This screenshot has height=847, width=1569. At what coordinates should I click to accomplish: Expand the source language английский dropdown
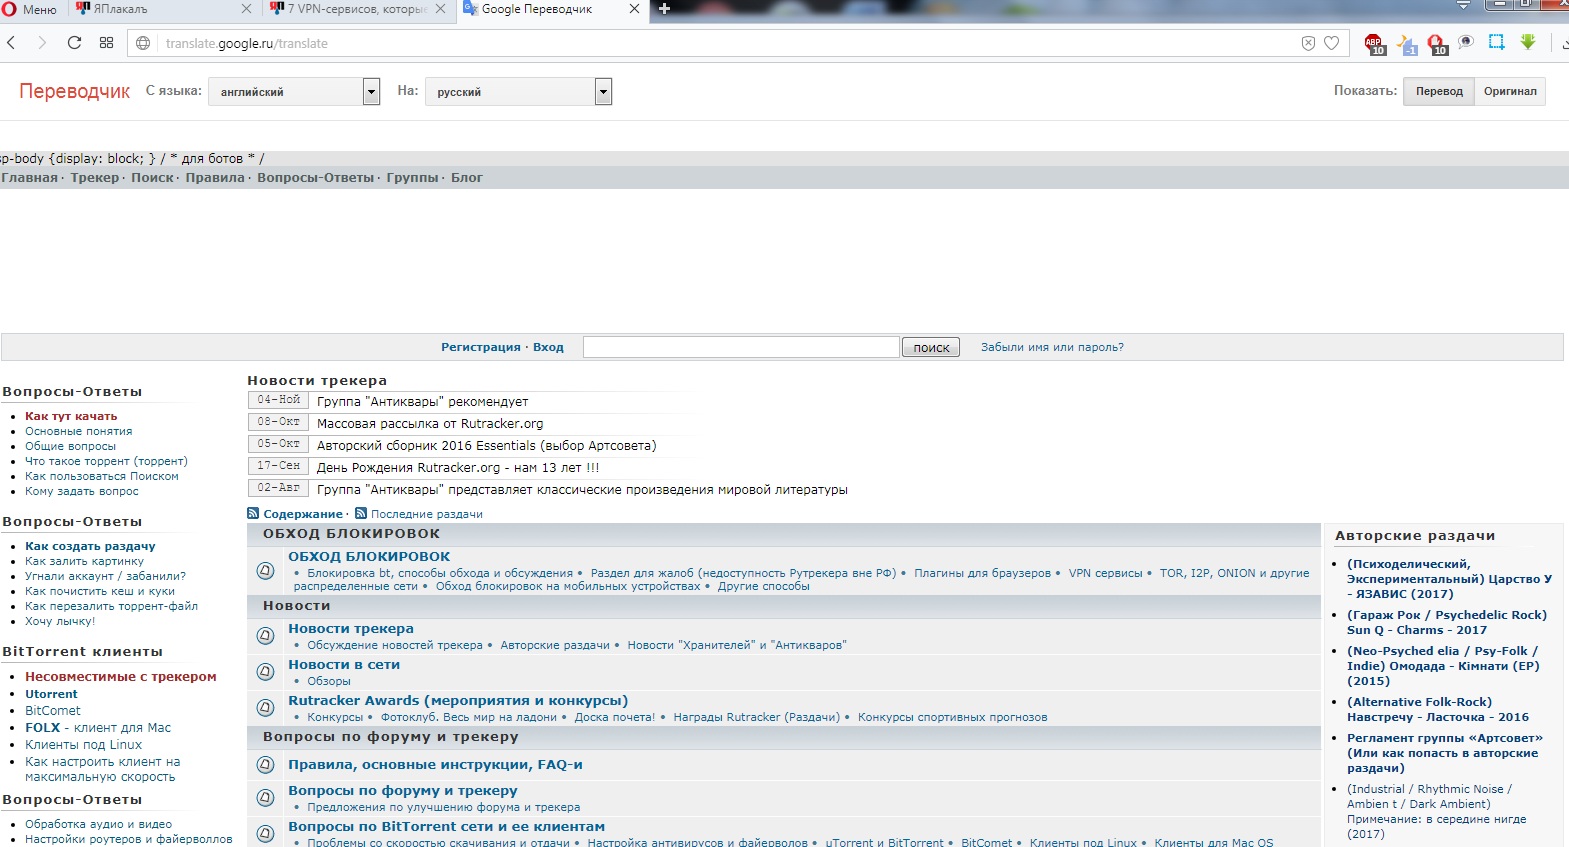[x=294, y=92]
